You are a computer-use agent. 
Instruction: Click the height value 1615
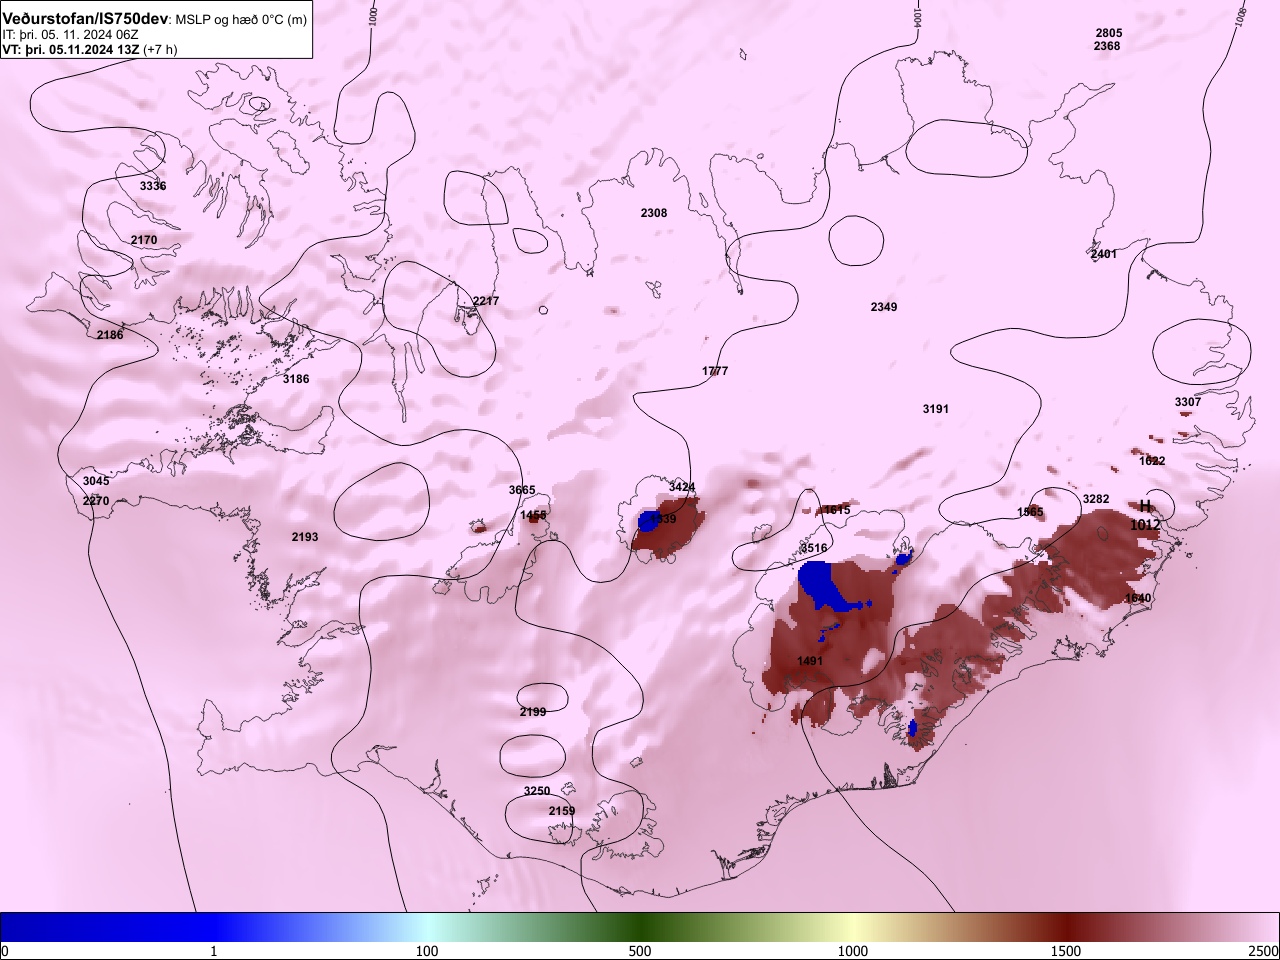(x=837, y=510)
